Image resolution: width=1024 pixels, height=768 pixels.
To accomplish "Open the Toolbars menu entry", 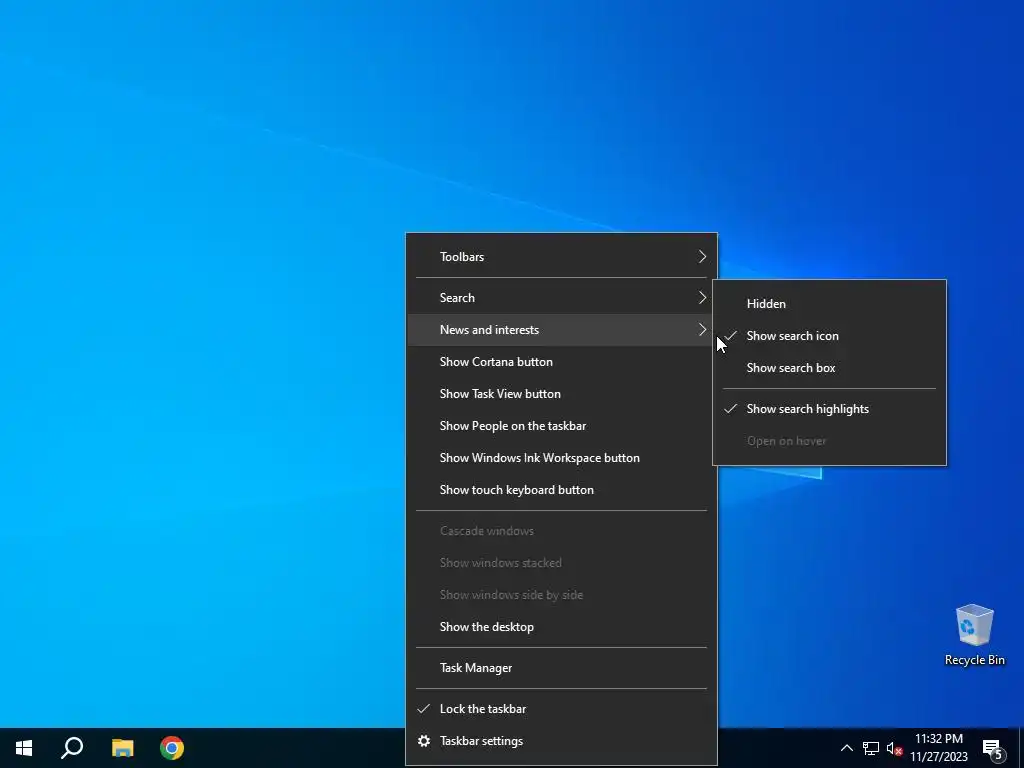I will tap(561, 257).
